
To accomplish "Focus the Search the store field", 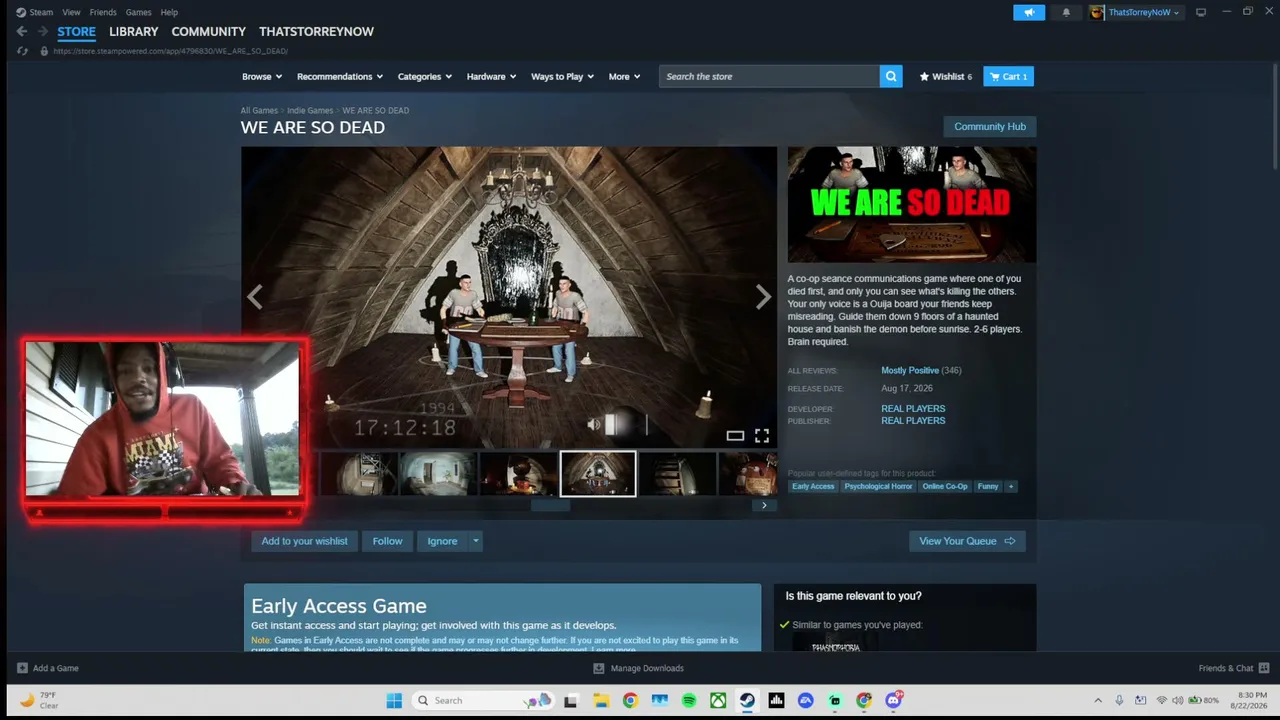I will click(x=769, y=76).
